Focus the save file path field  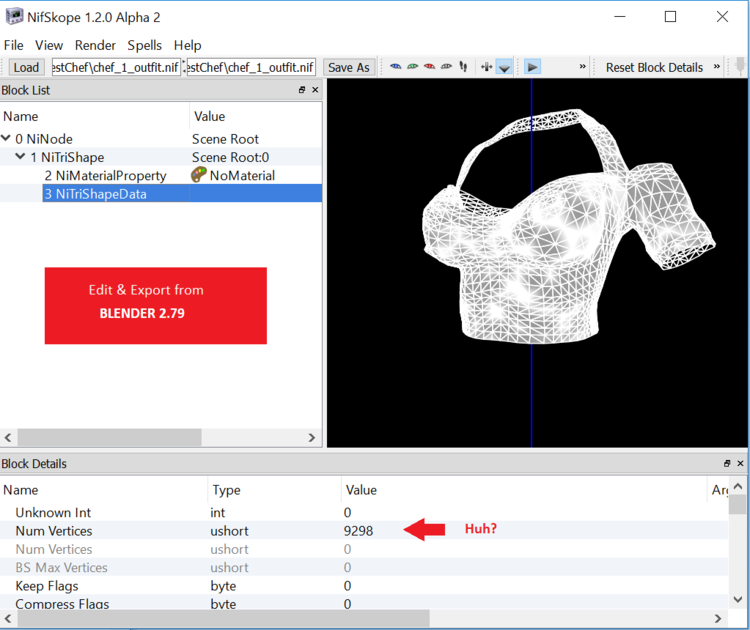pyautogui.click(x=251, y=67)
